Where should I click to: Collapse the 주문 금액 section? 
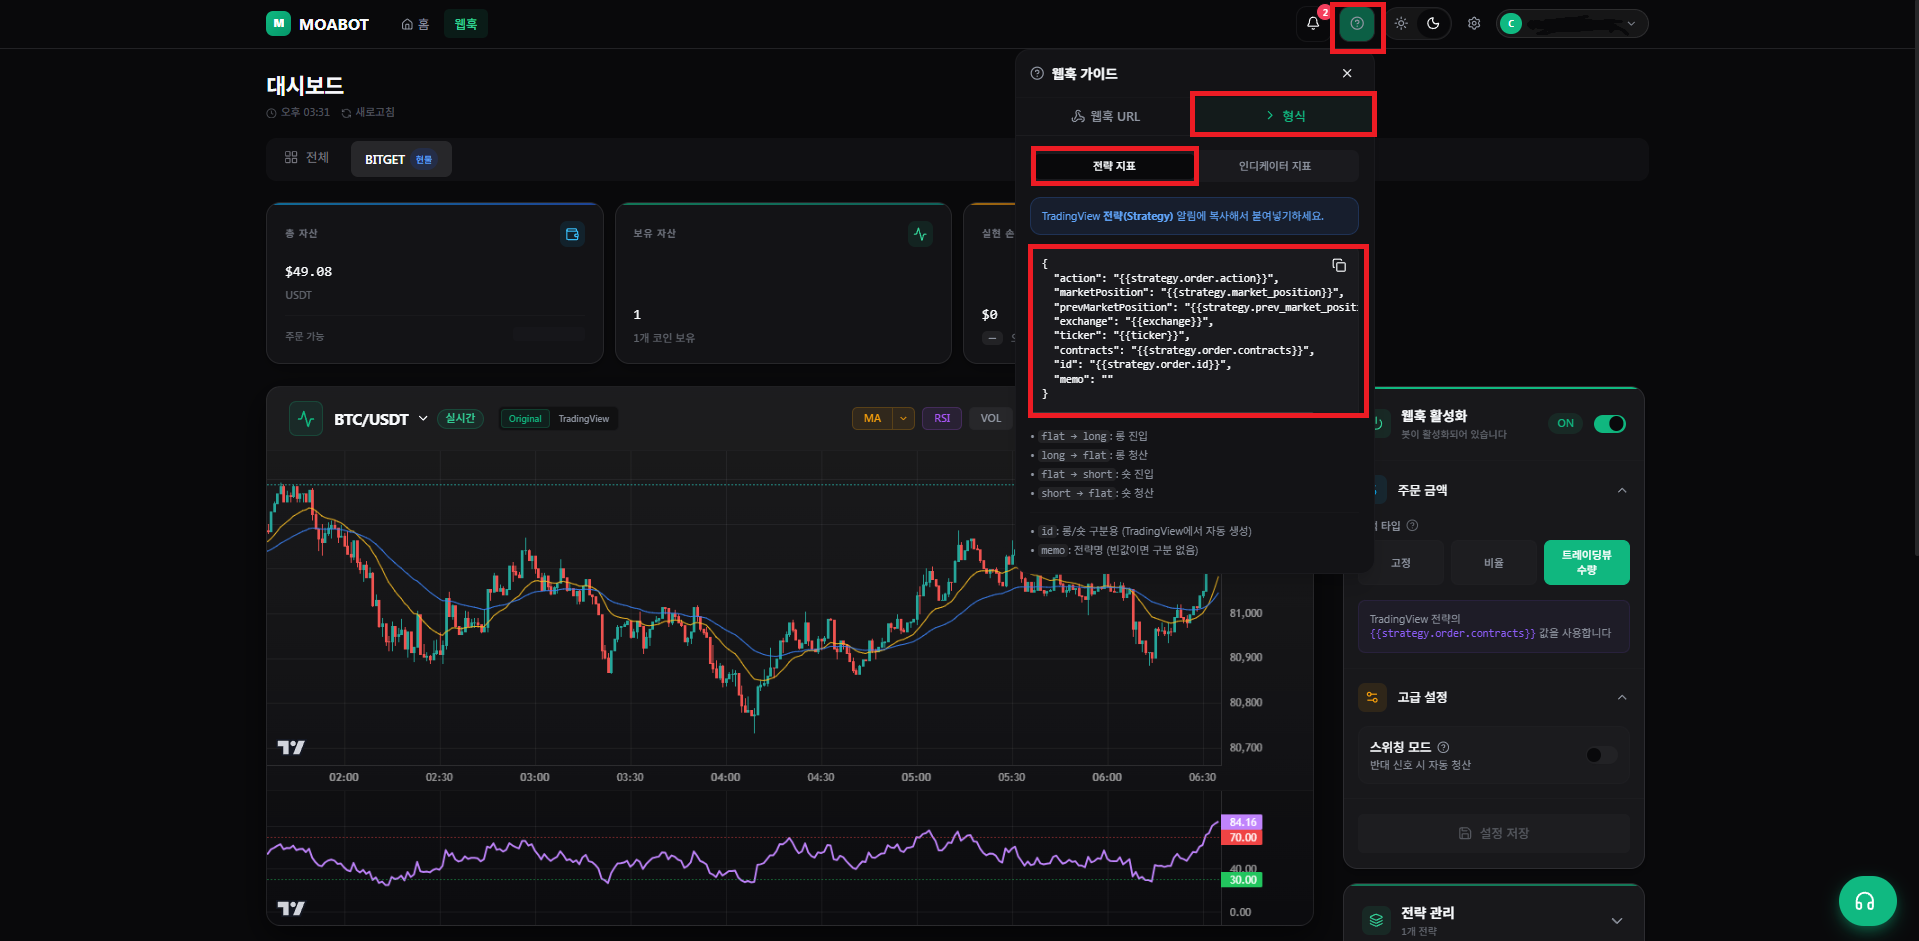click(x=1622, y=490)
